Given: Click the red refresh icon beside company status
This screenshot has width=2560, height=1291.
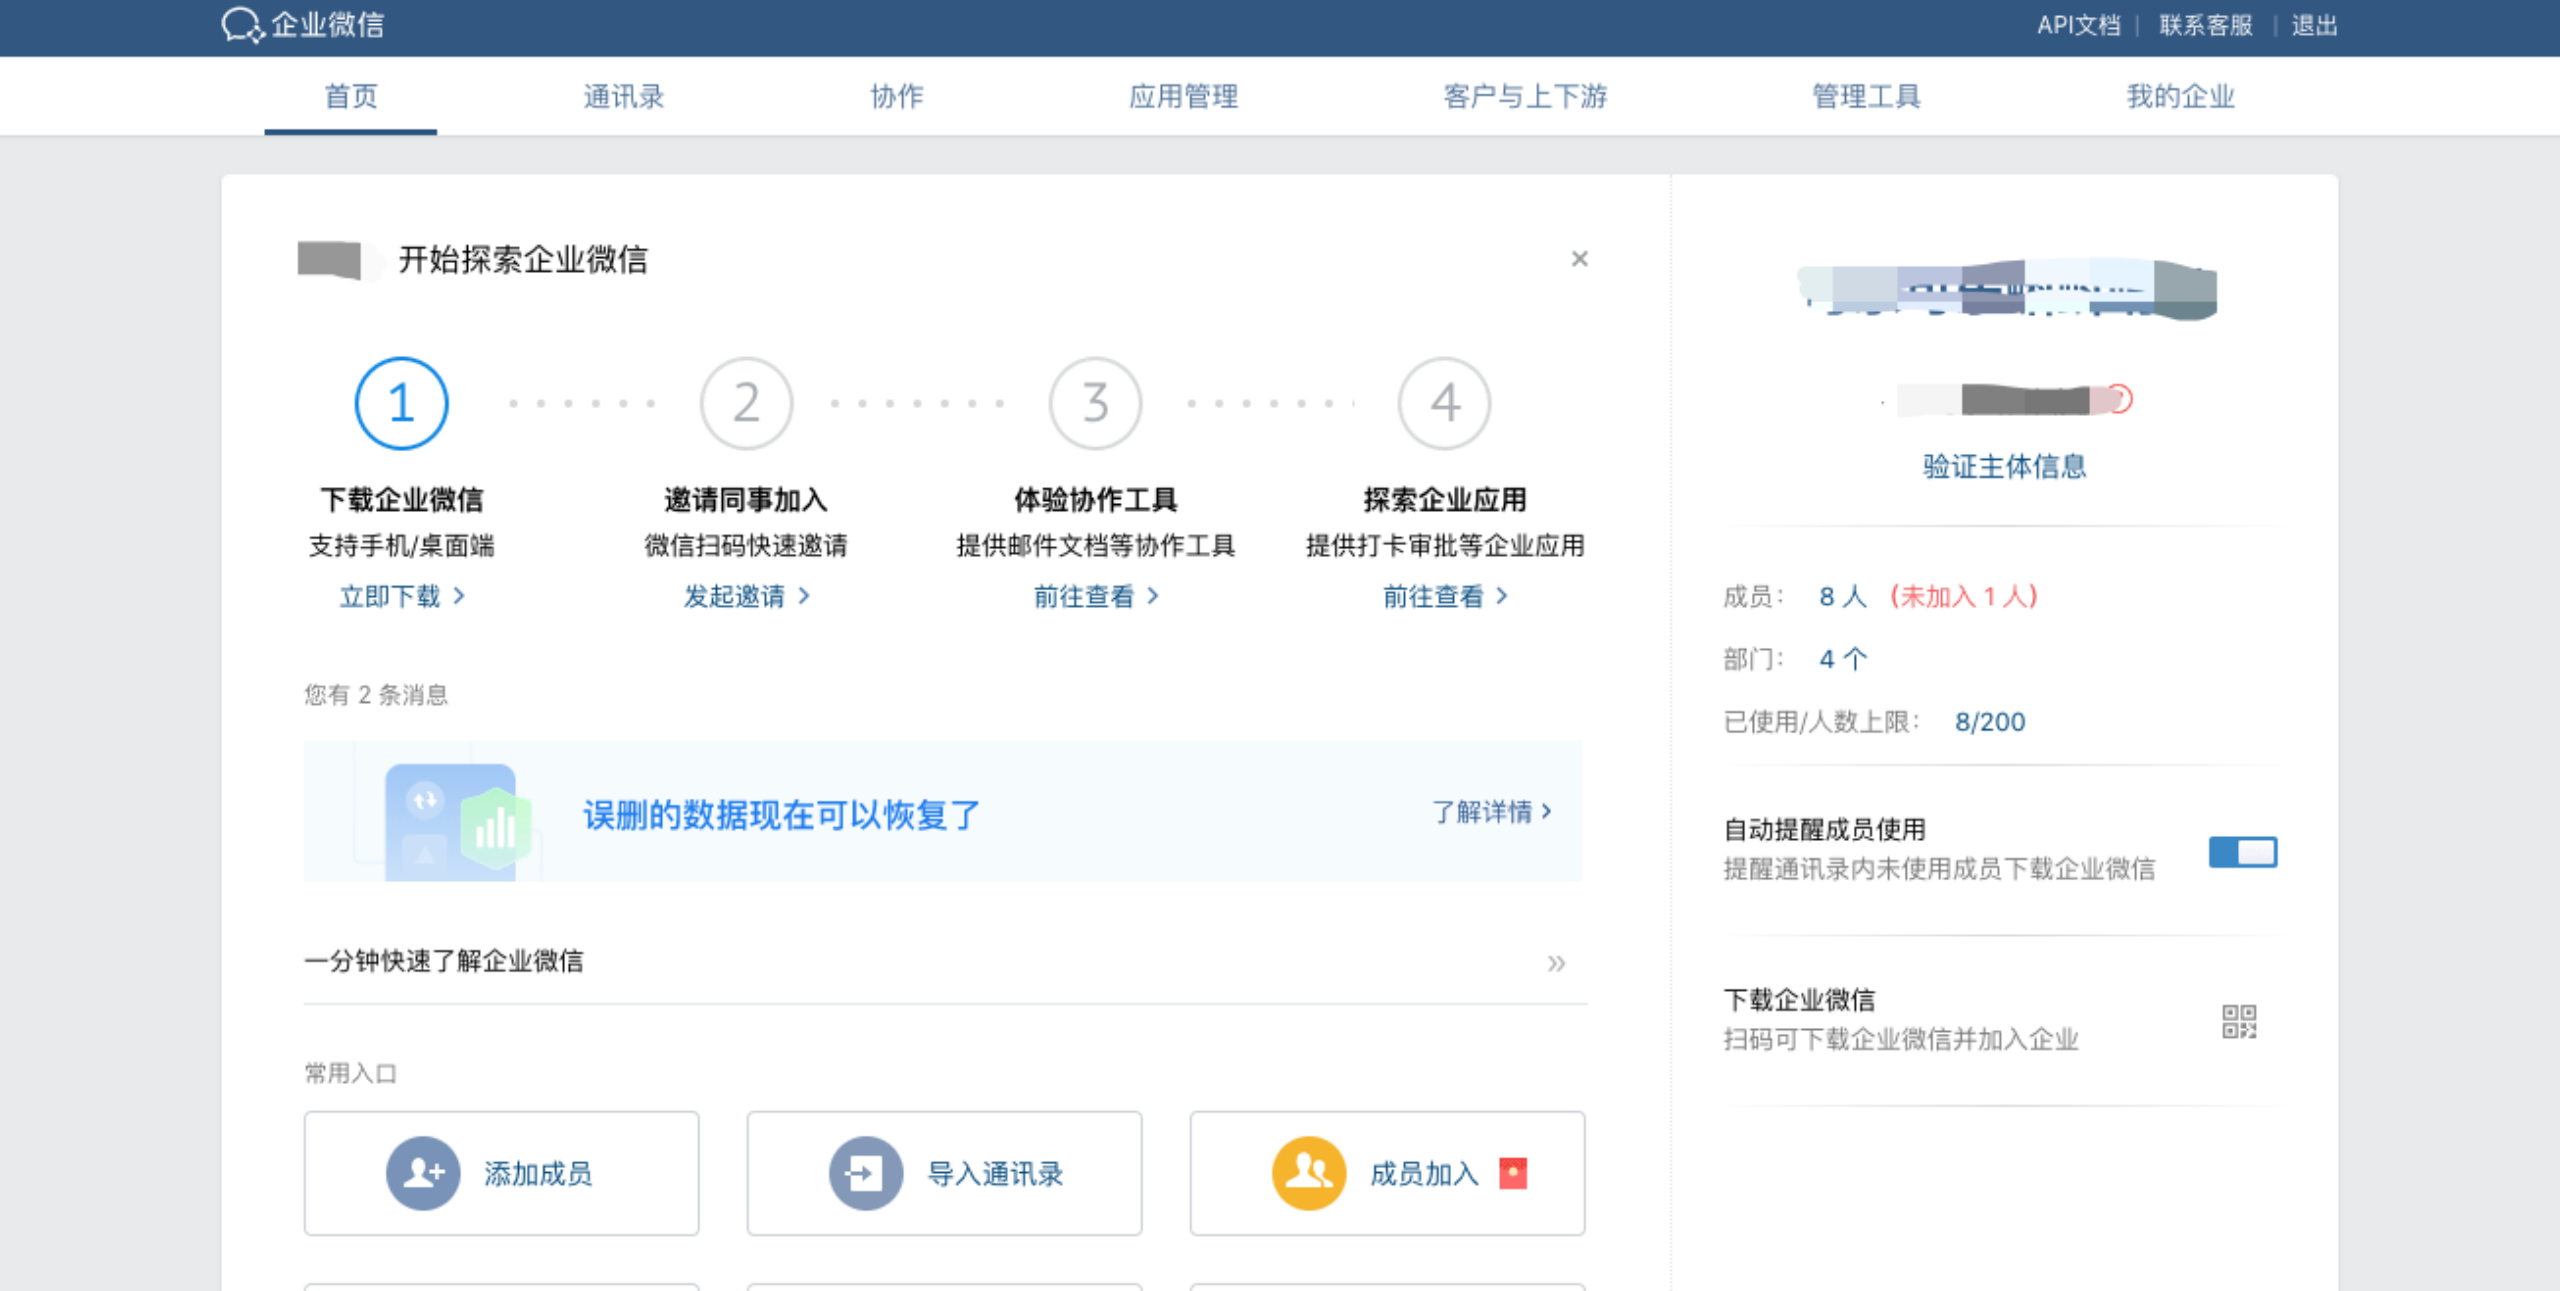Looking at the screenshot, I should [2119, 399].
